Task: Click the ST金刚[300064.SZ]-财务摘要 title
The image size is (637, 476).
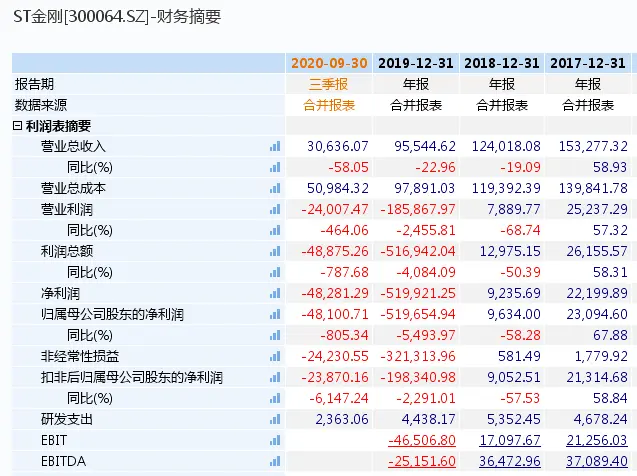Action: pyautogui.click(x=117, y=17)
